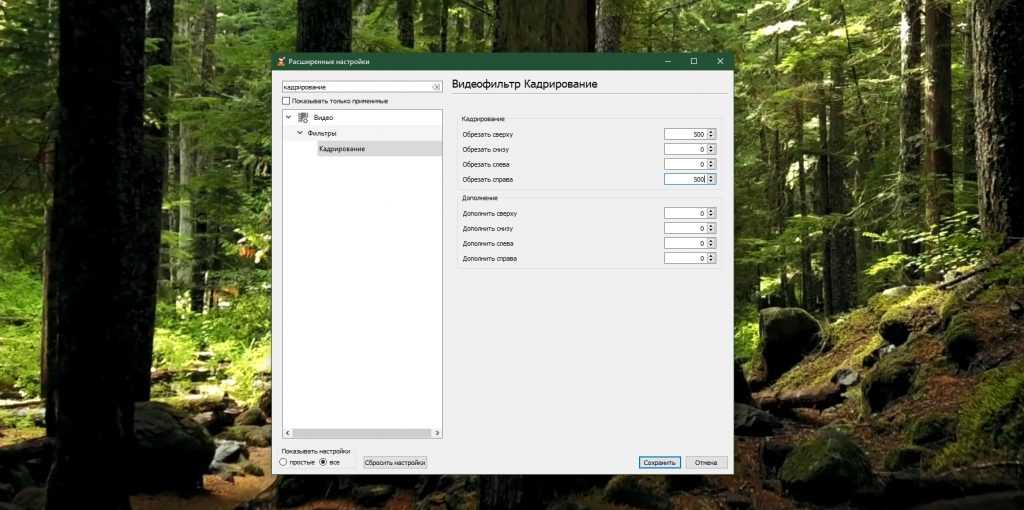Click the Сбросить настройки button
1024x510 pixels.
coord(395,462)
